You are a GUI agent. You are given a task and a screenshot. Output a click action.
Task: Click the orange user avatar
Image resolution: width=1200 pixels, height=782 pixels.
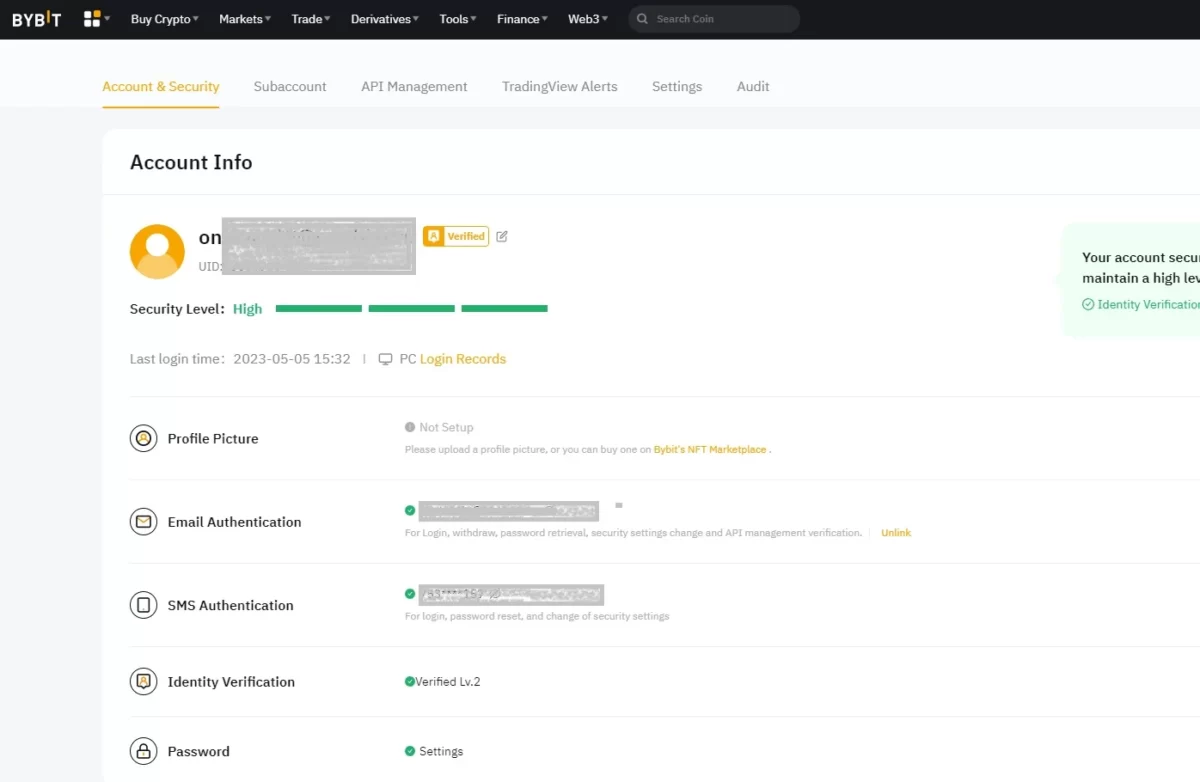pos(157,251)
